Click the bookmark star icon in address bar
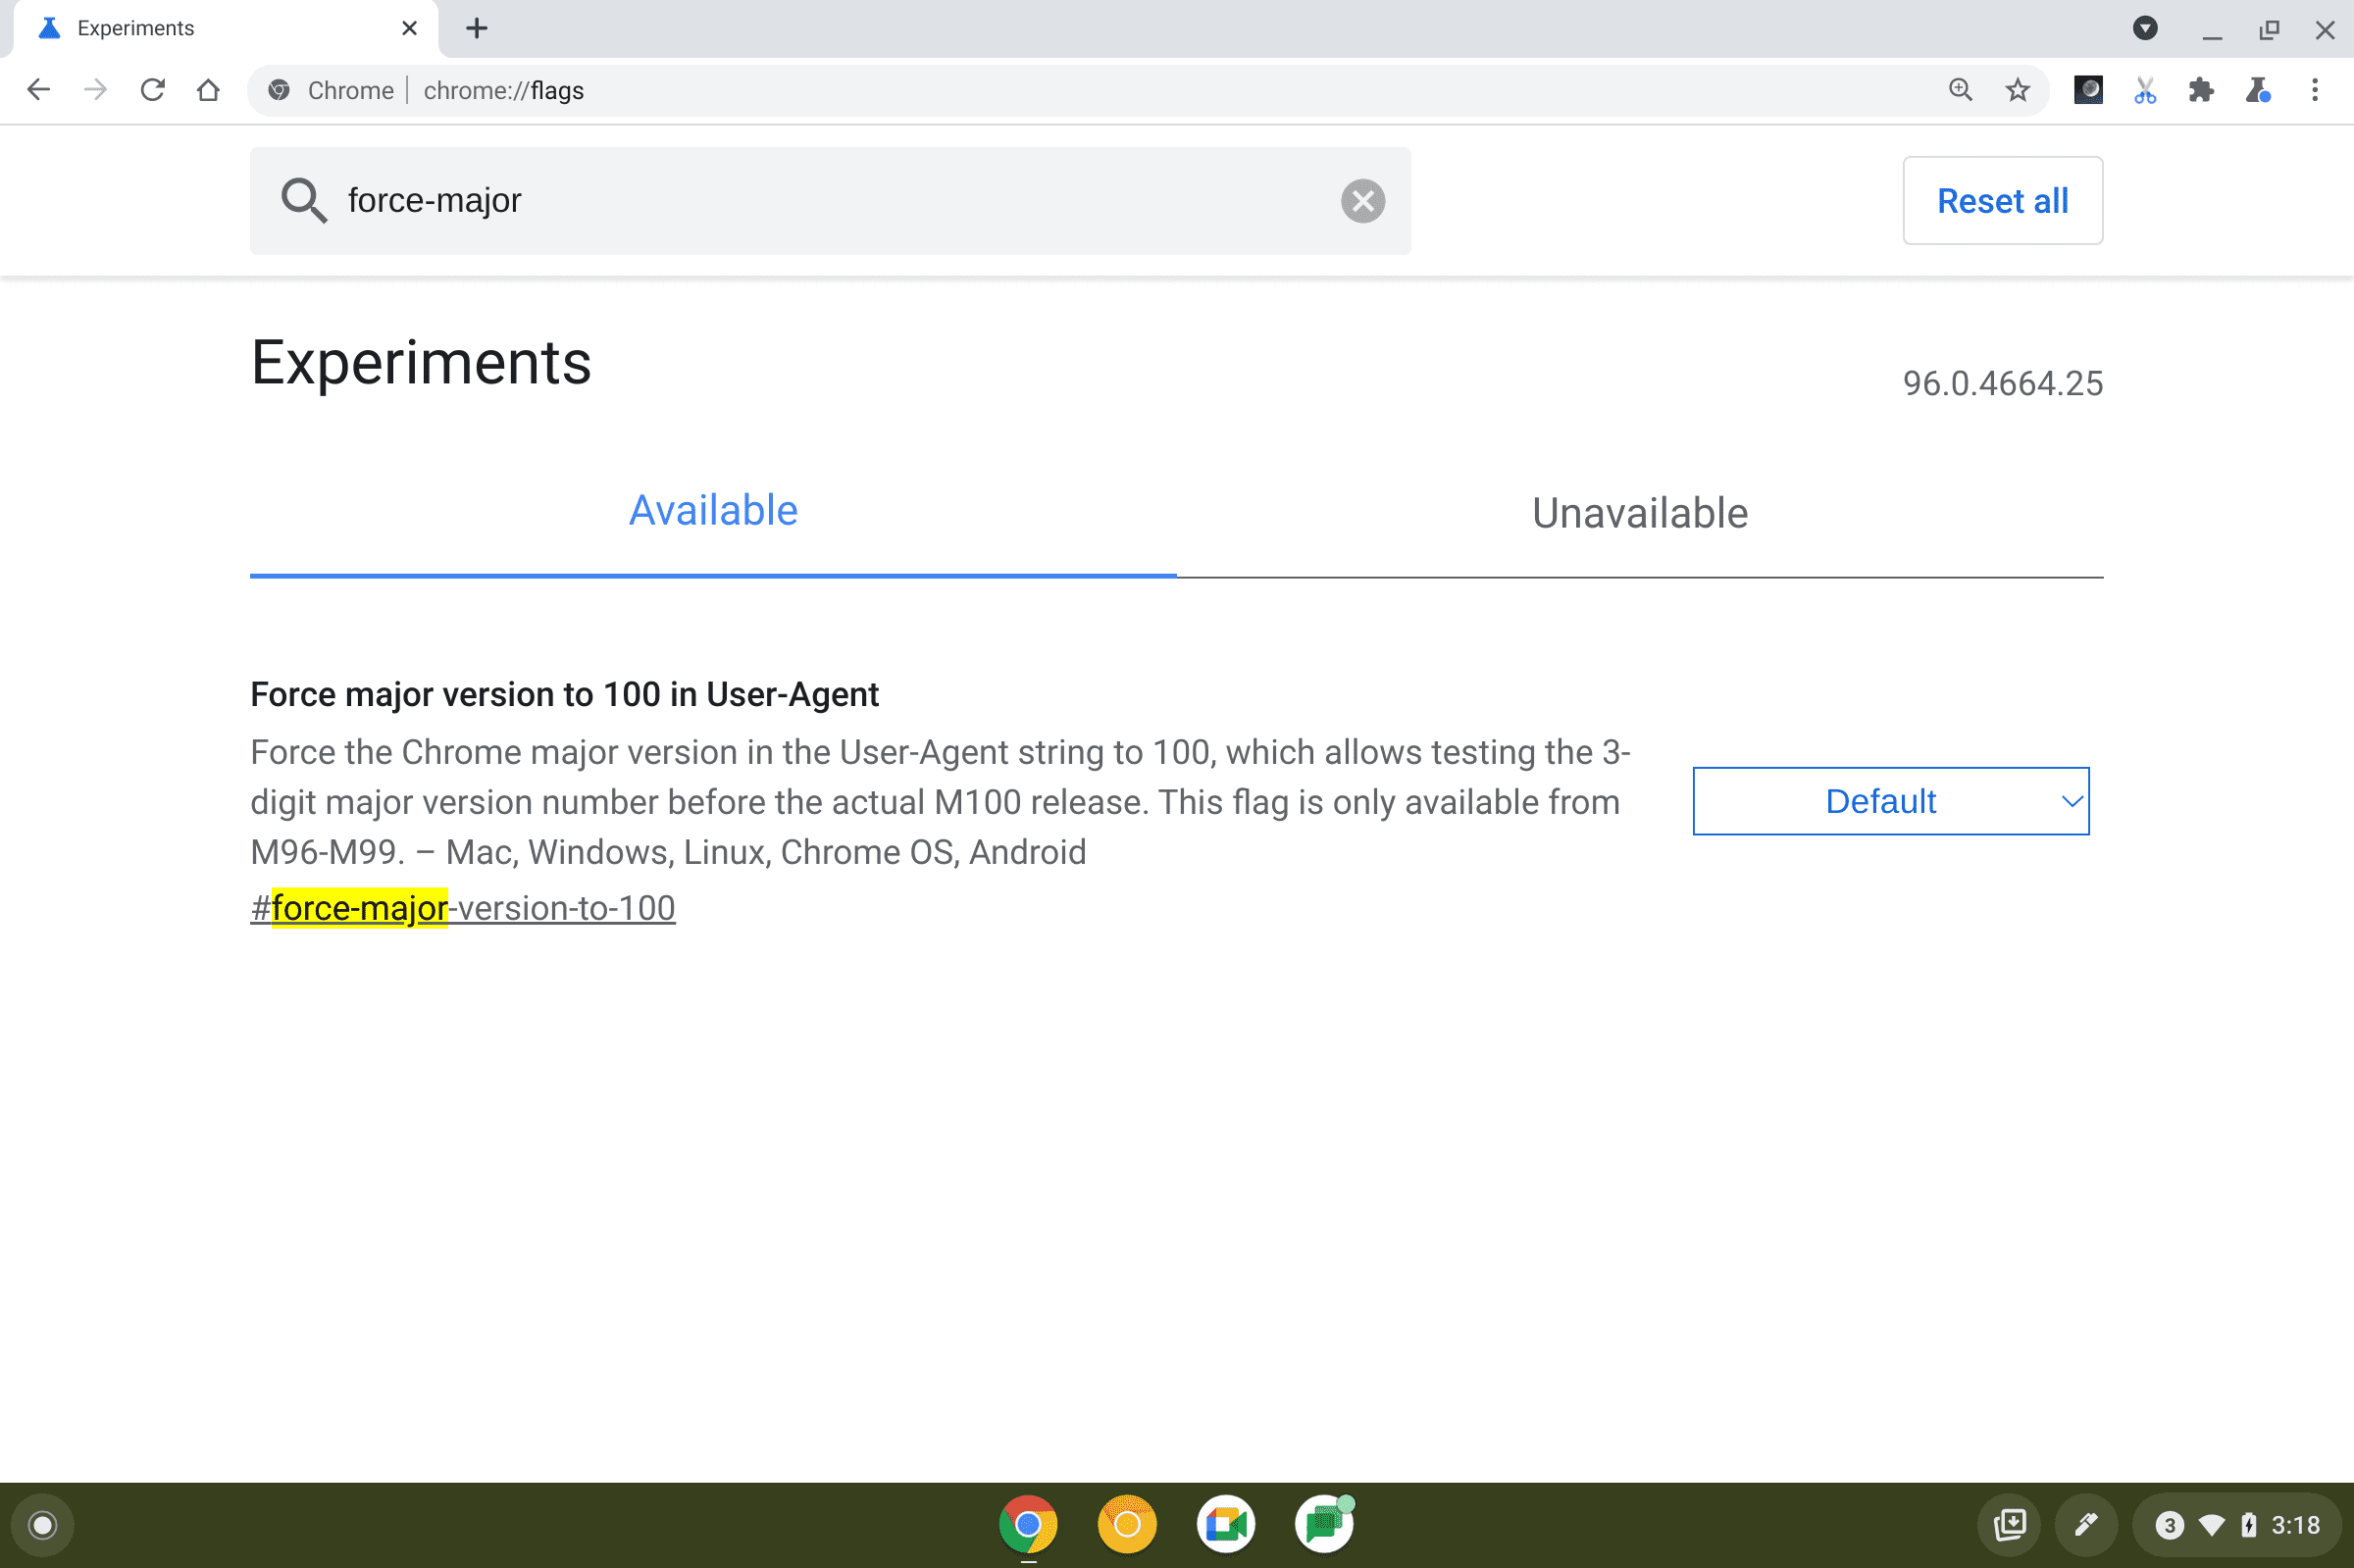The width and height of the screenshot is (2354, 1568). tap(2017, 91)
